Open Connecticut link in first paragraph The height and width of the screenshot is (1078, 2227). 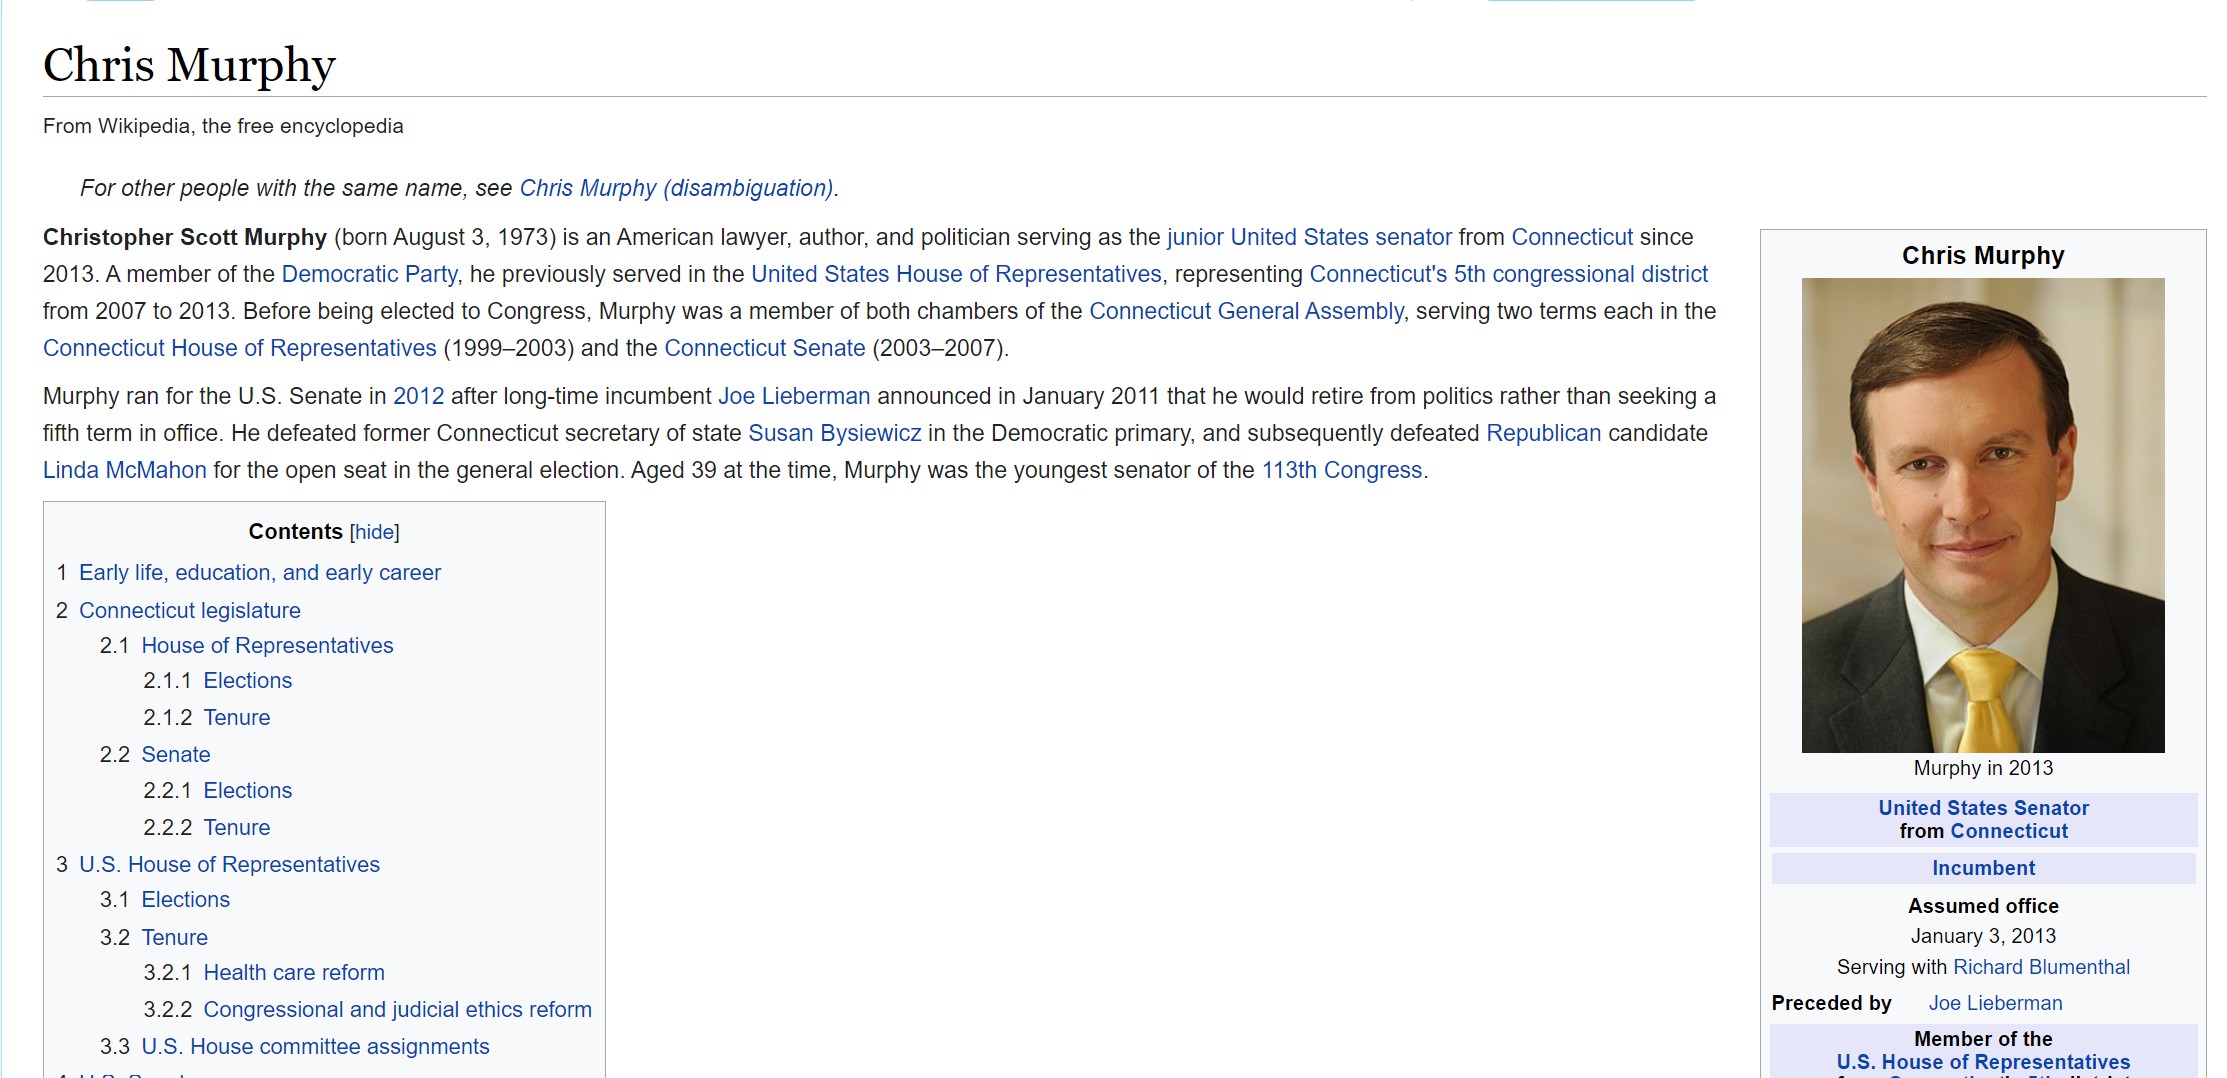[1572, 237]
